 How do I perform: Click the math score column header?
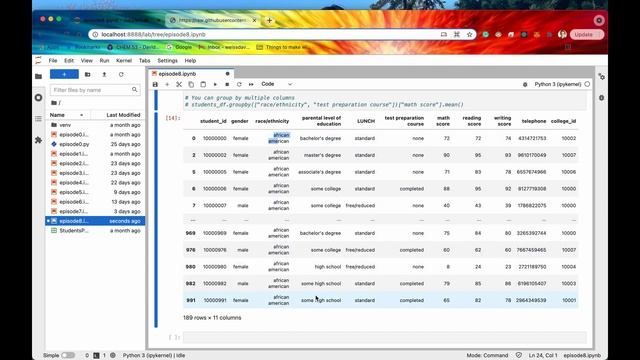coord(443,121)
